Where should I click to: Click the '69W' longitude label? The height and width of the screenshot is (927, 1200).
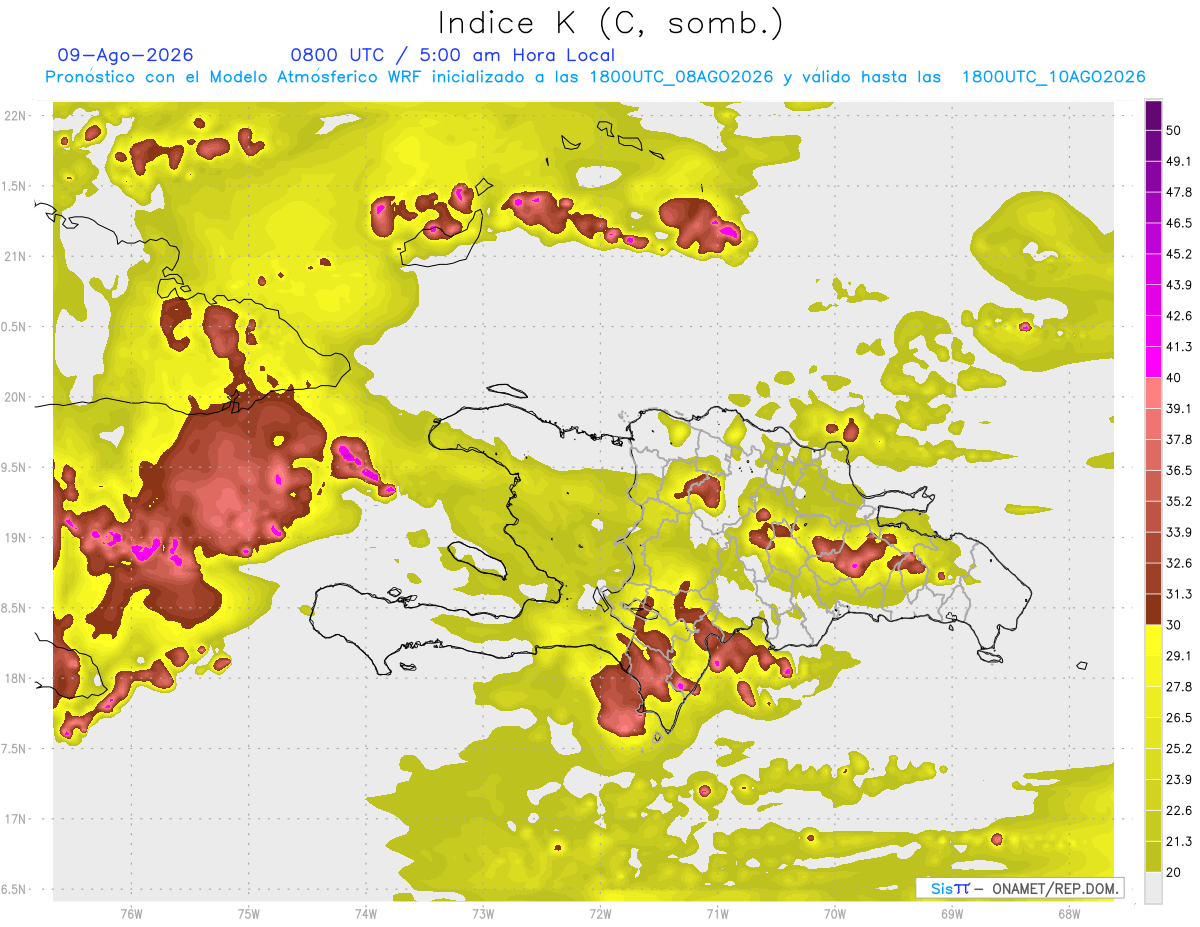[x=951, y=913]
